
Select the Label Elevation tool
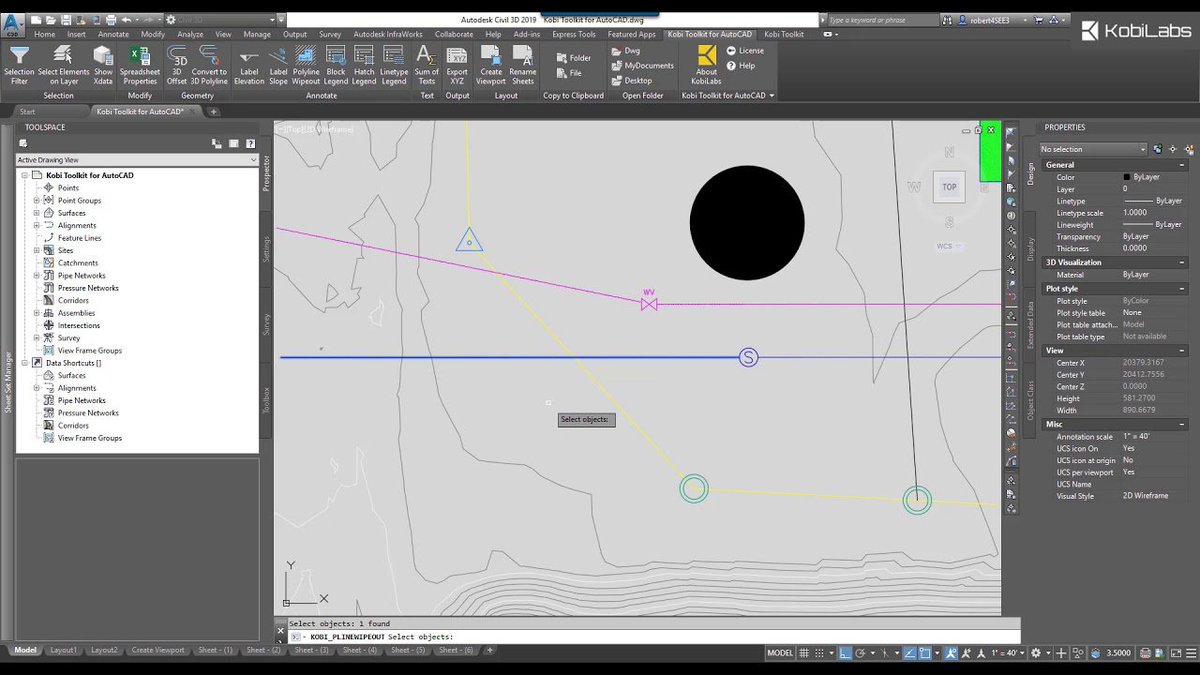249,65
